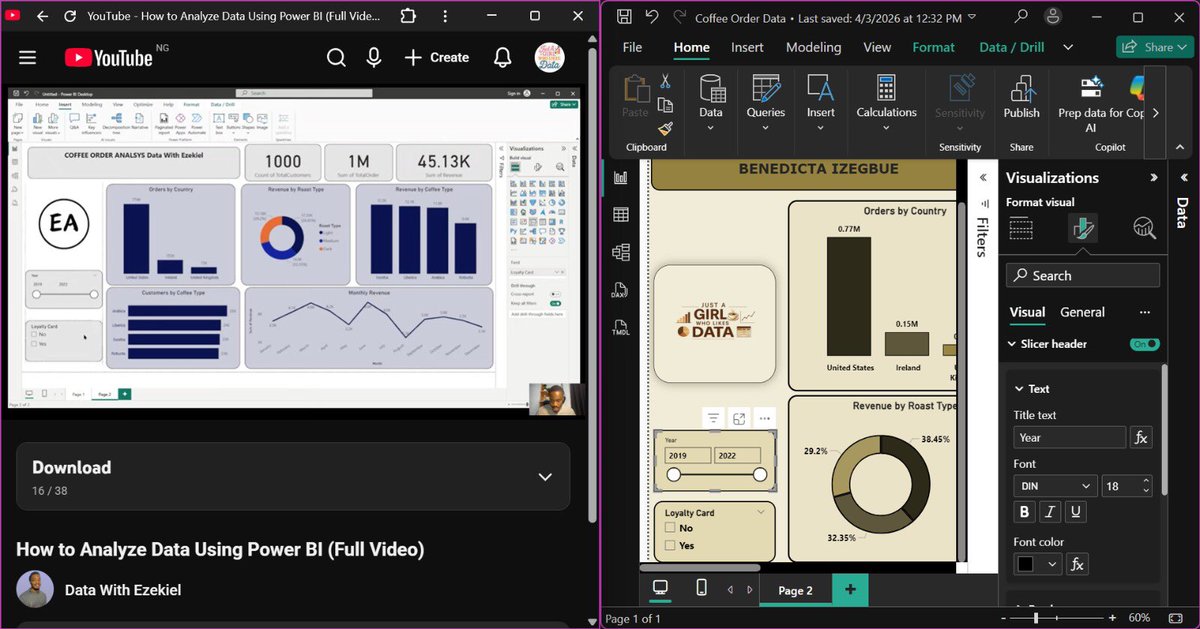Open YouTube hamburger guide menu

[x=27, y=57]
